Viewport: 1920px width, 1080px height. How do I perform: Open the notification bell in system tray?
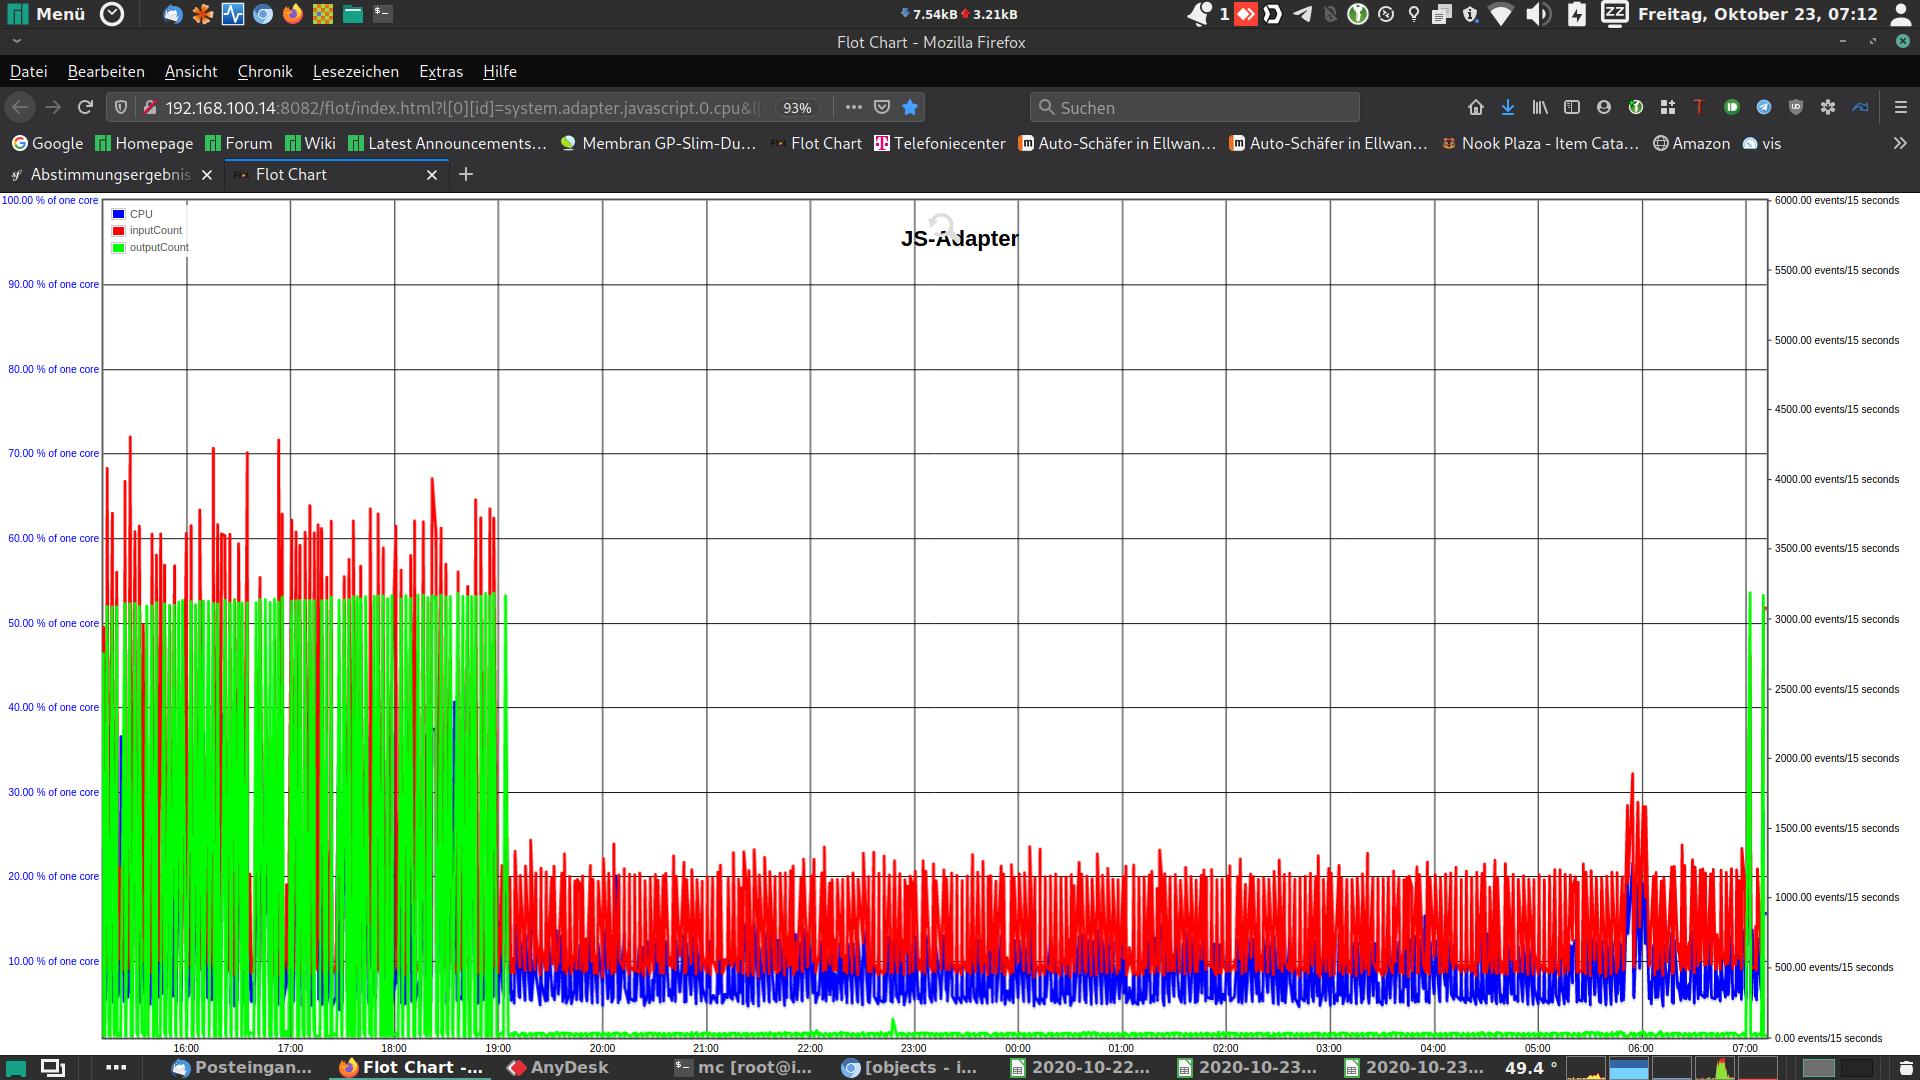pyautogui.click(x=1199, y=14)
